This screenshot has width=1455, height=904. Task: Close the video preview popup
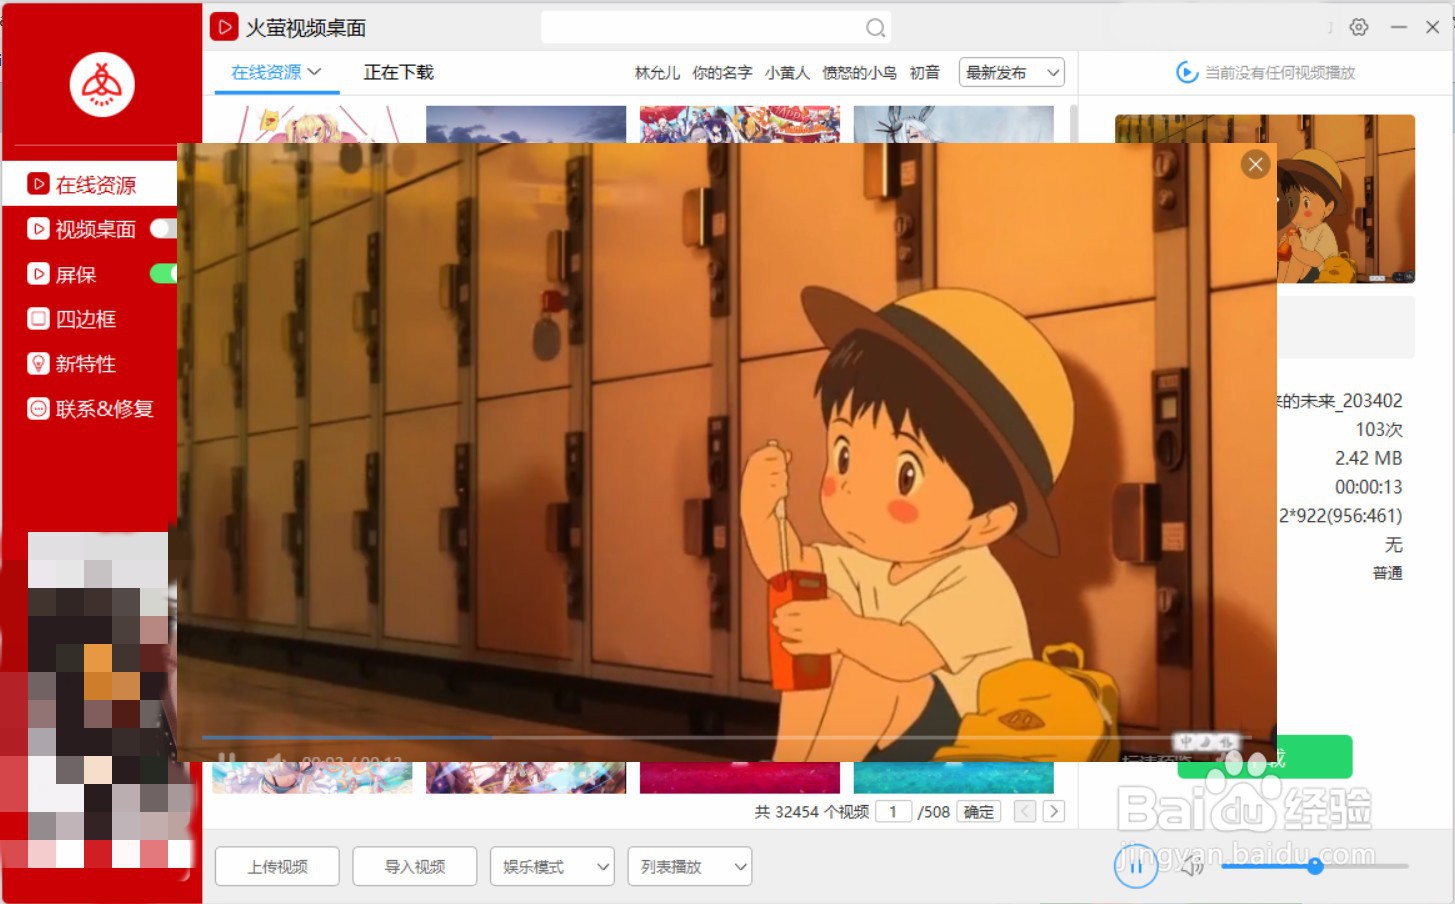[x=1255, y=164]
